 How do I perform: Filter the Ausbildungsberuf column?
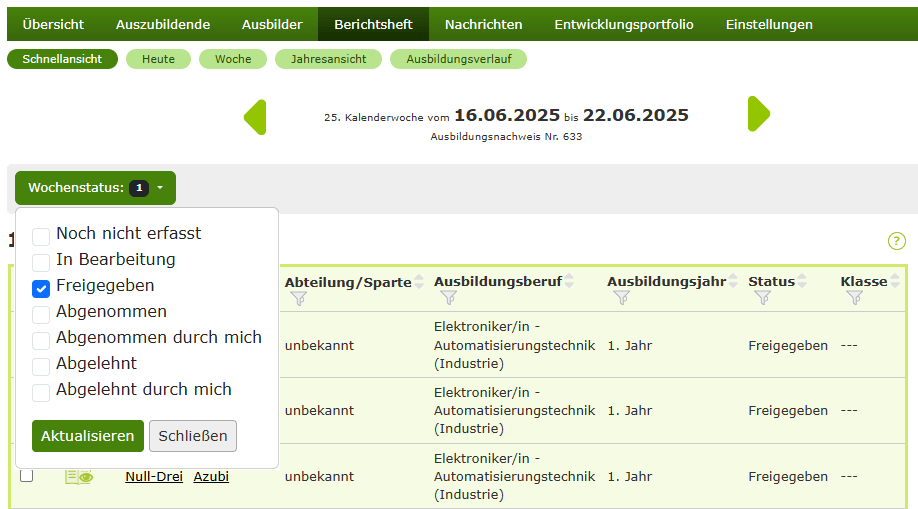tap(448, 298)
